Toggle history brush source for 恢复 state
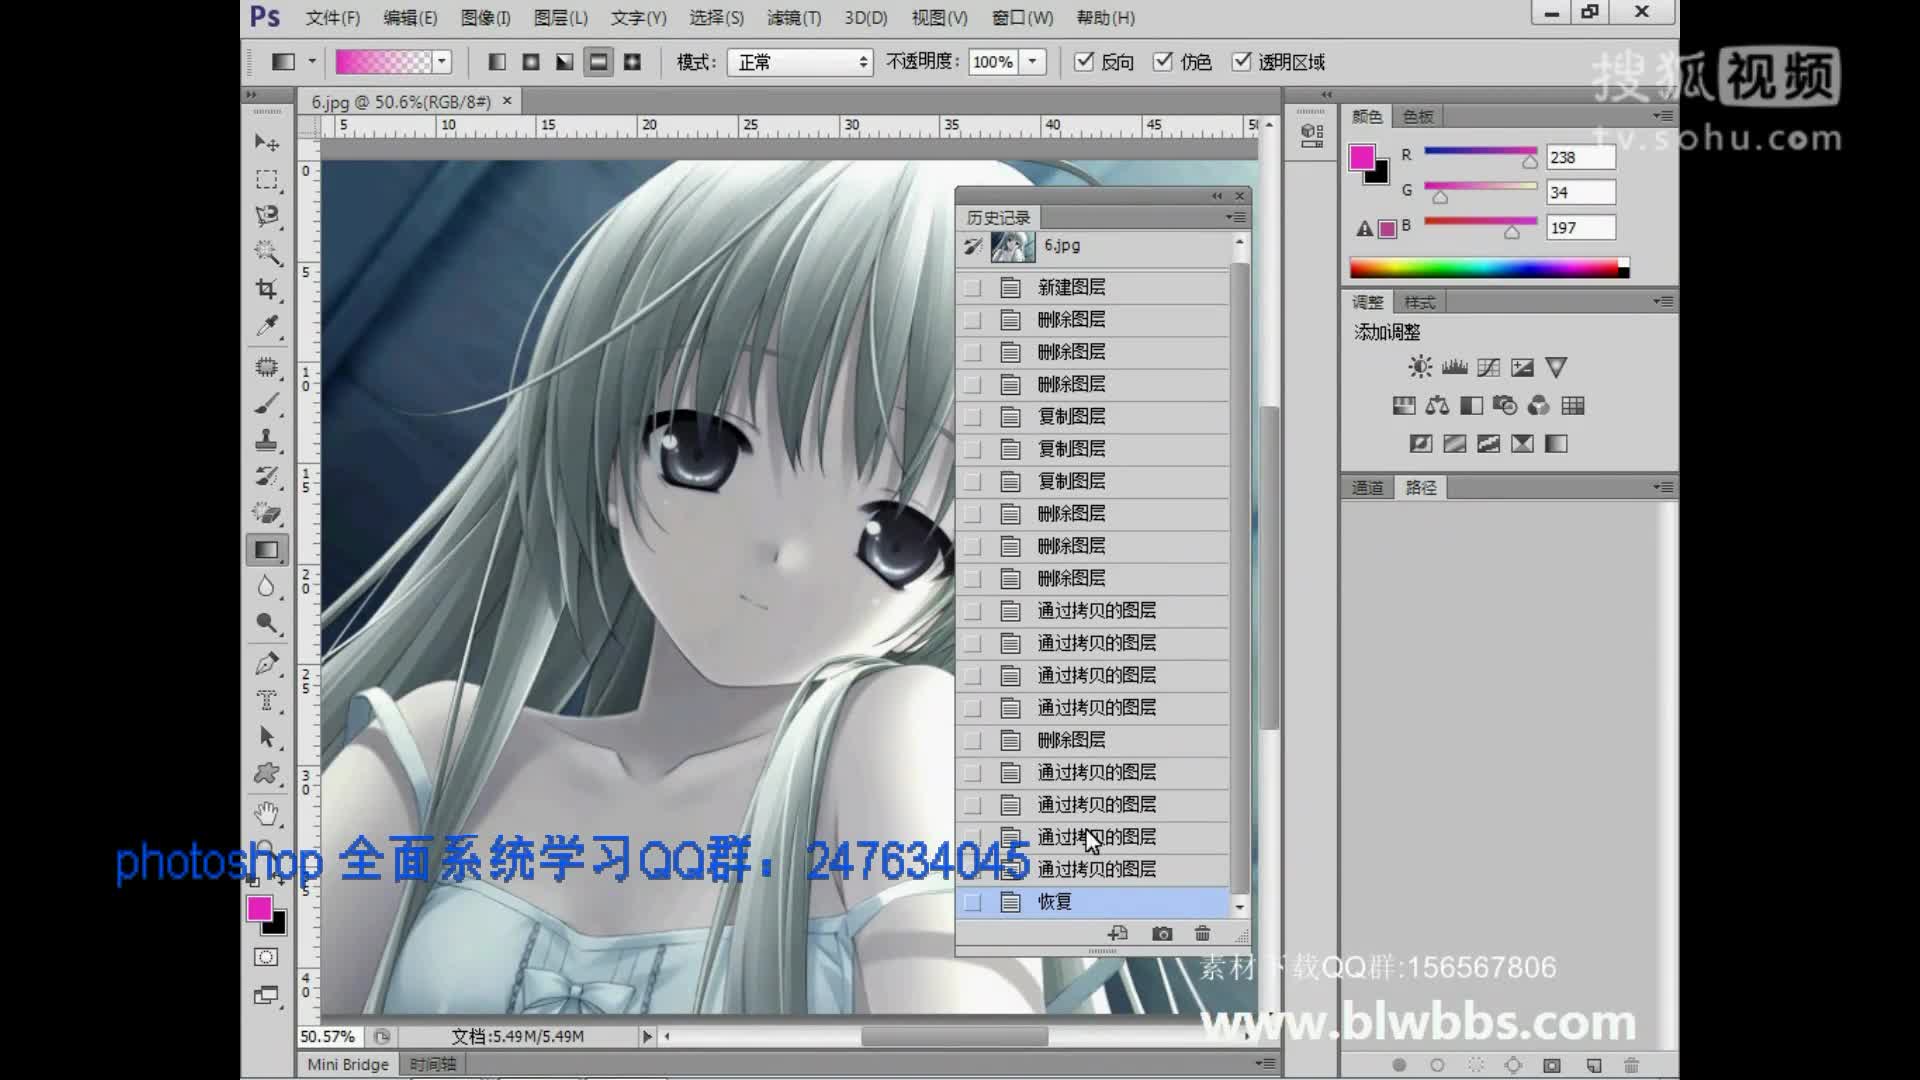The width and height of the screenshot is (1920, 1080). point(972,902)
